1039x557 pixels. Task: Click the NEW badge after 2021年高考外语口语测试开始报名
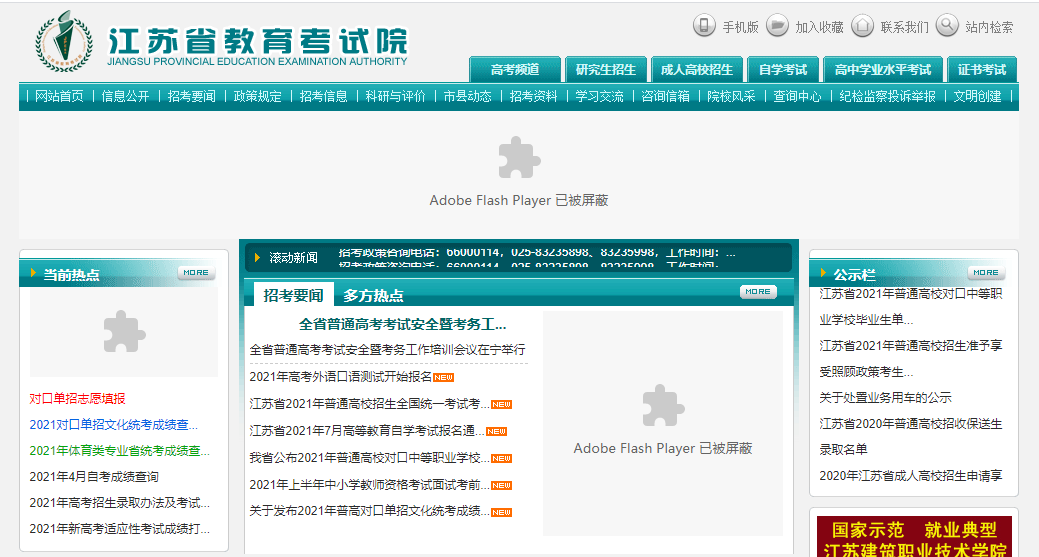pyautogui.click(x=443, y=378)
